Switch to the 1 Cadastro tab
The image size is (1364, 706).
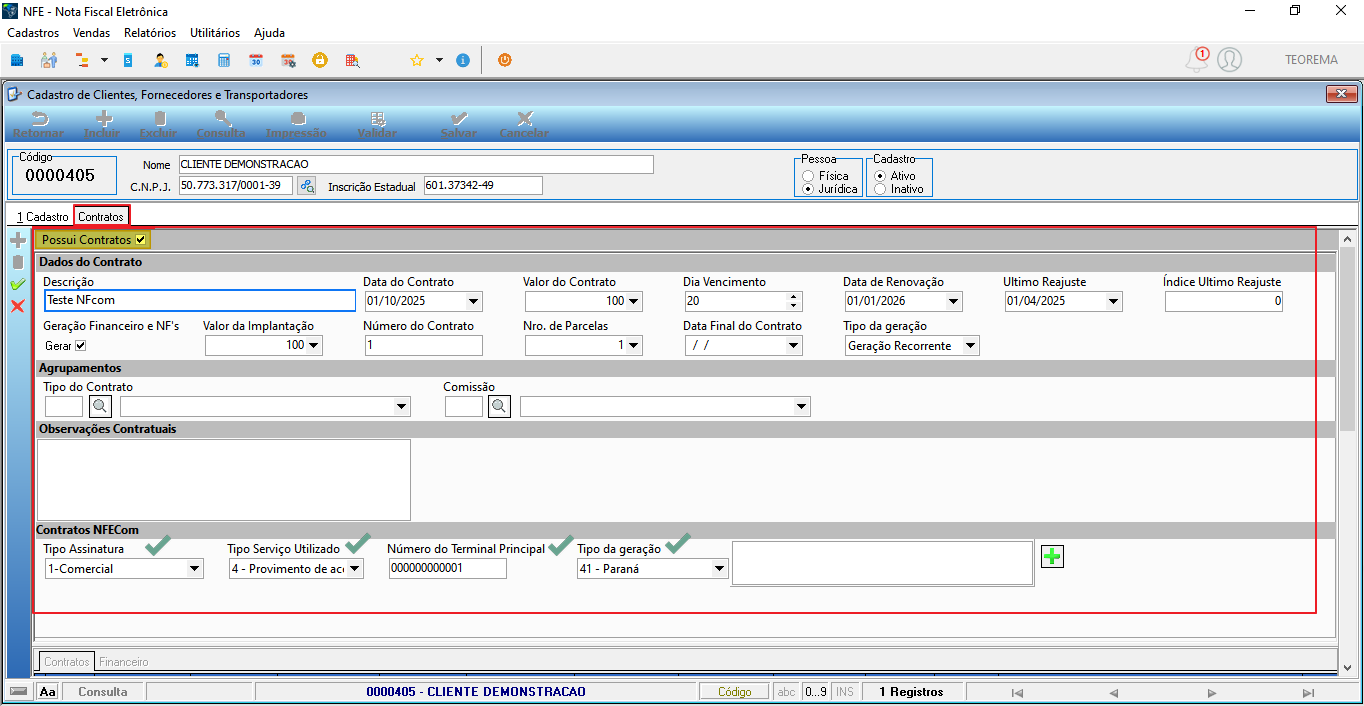[x=42, y=216]
